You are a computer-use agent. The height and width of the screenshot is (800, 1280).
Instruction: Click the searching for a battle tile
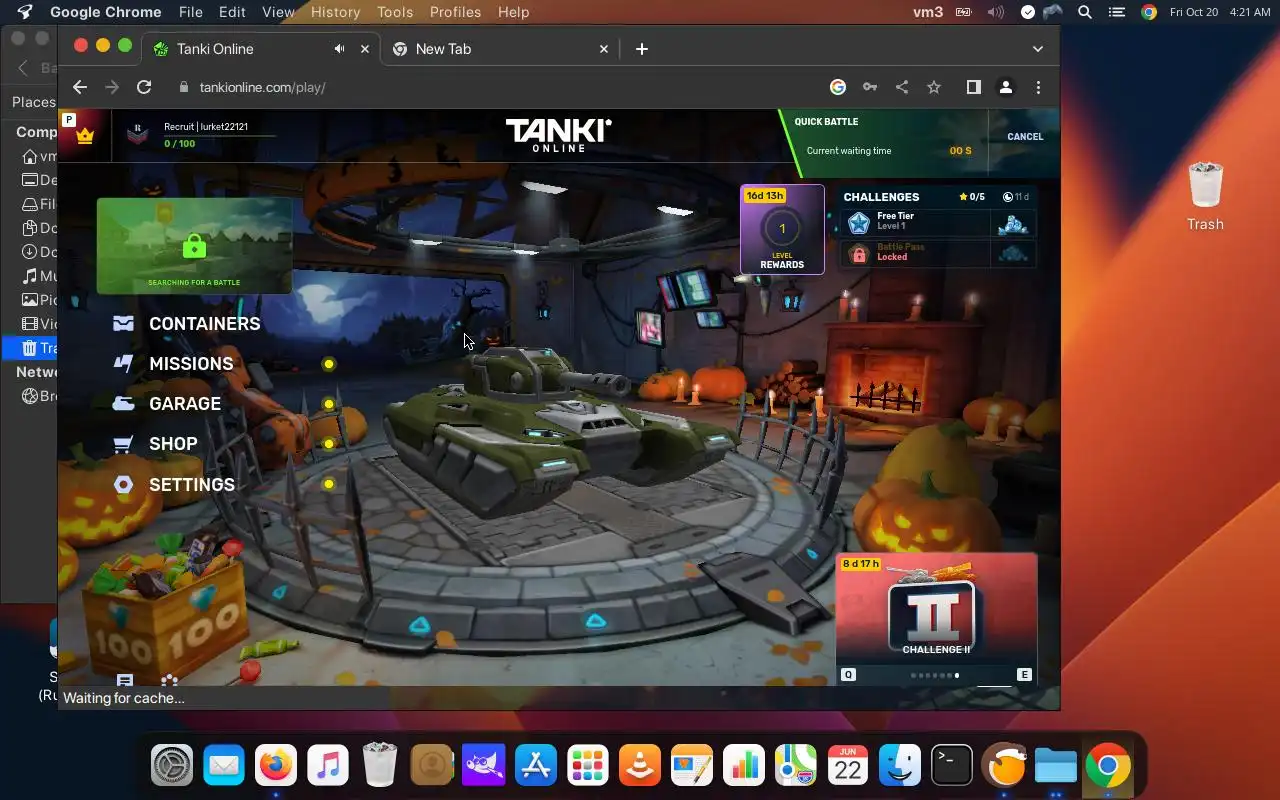coord(195,245)
